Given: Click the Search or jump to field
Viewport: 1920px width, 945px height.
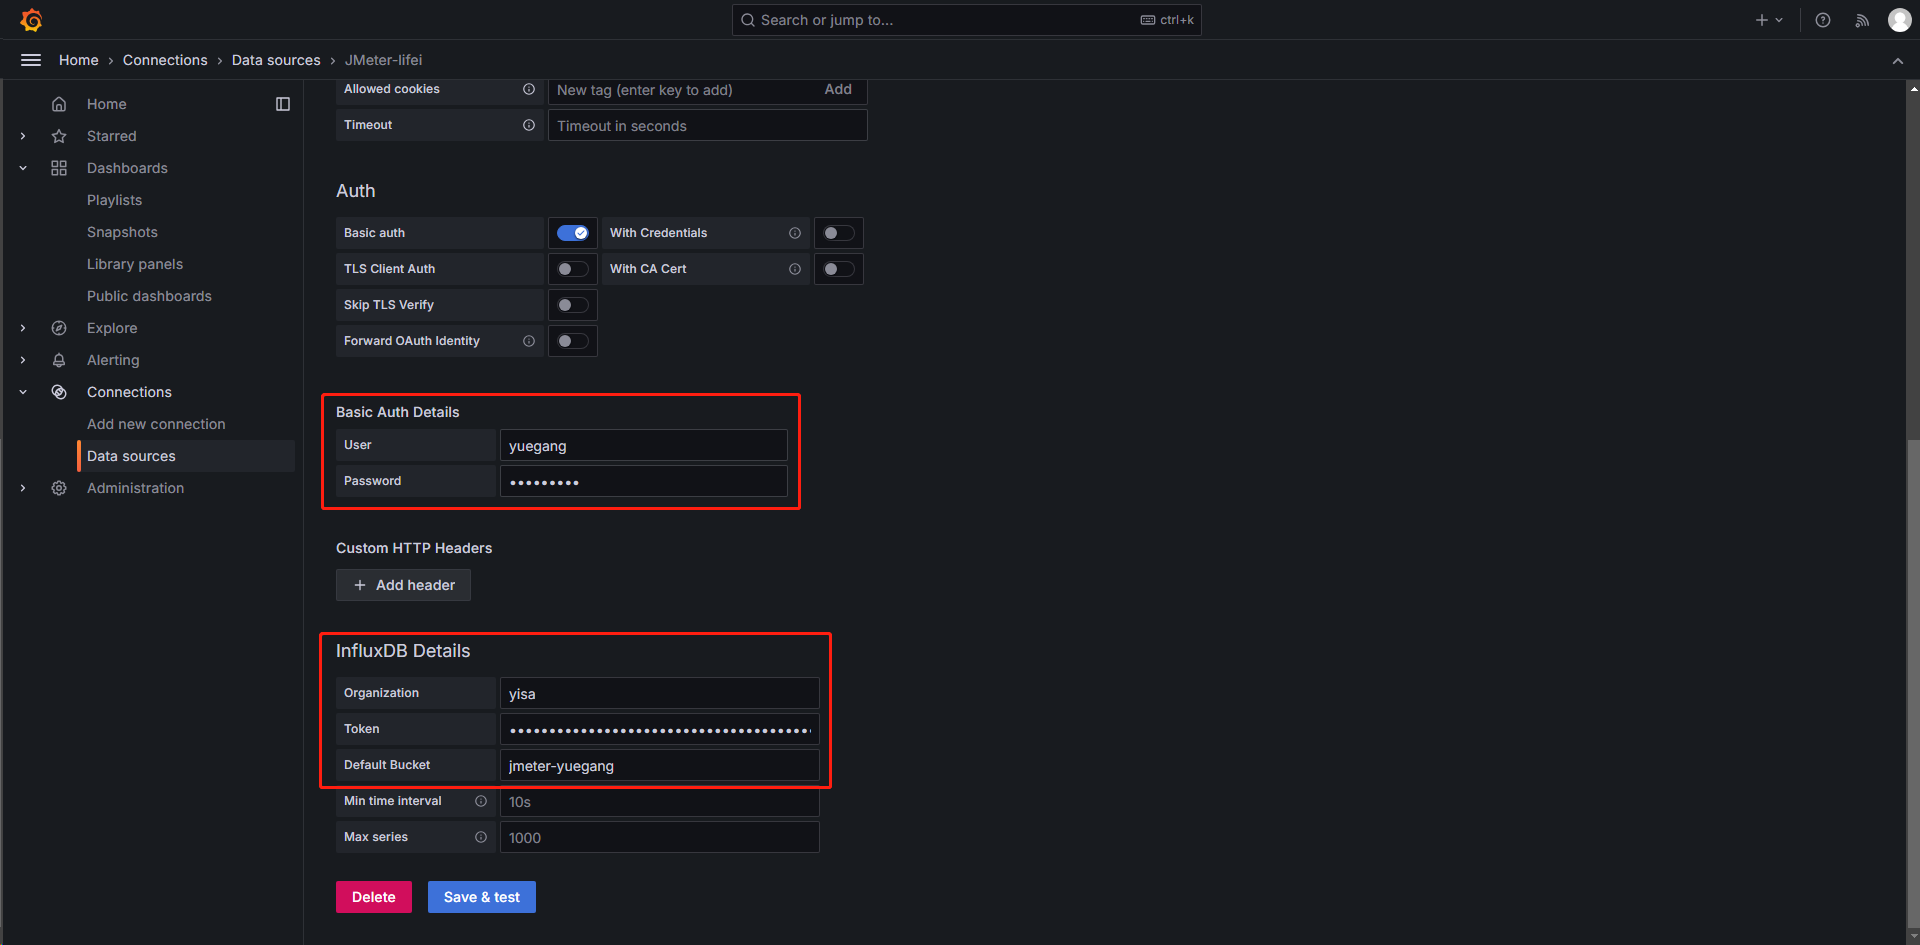Looking at the screenshot, I should 967,20.
